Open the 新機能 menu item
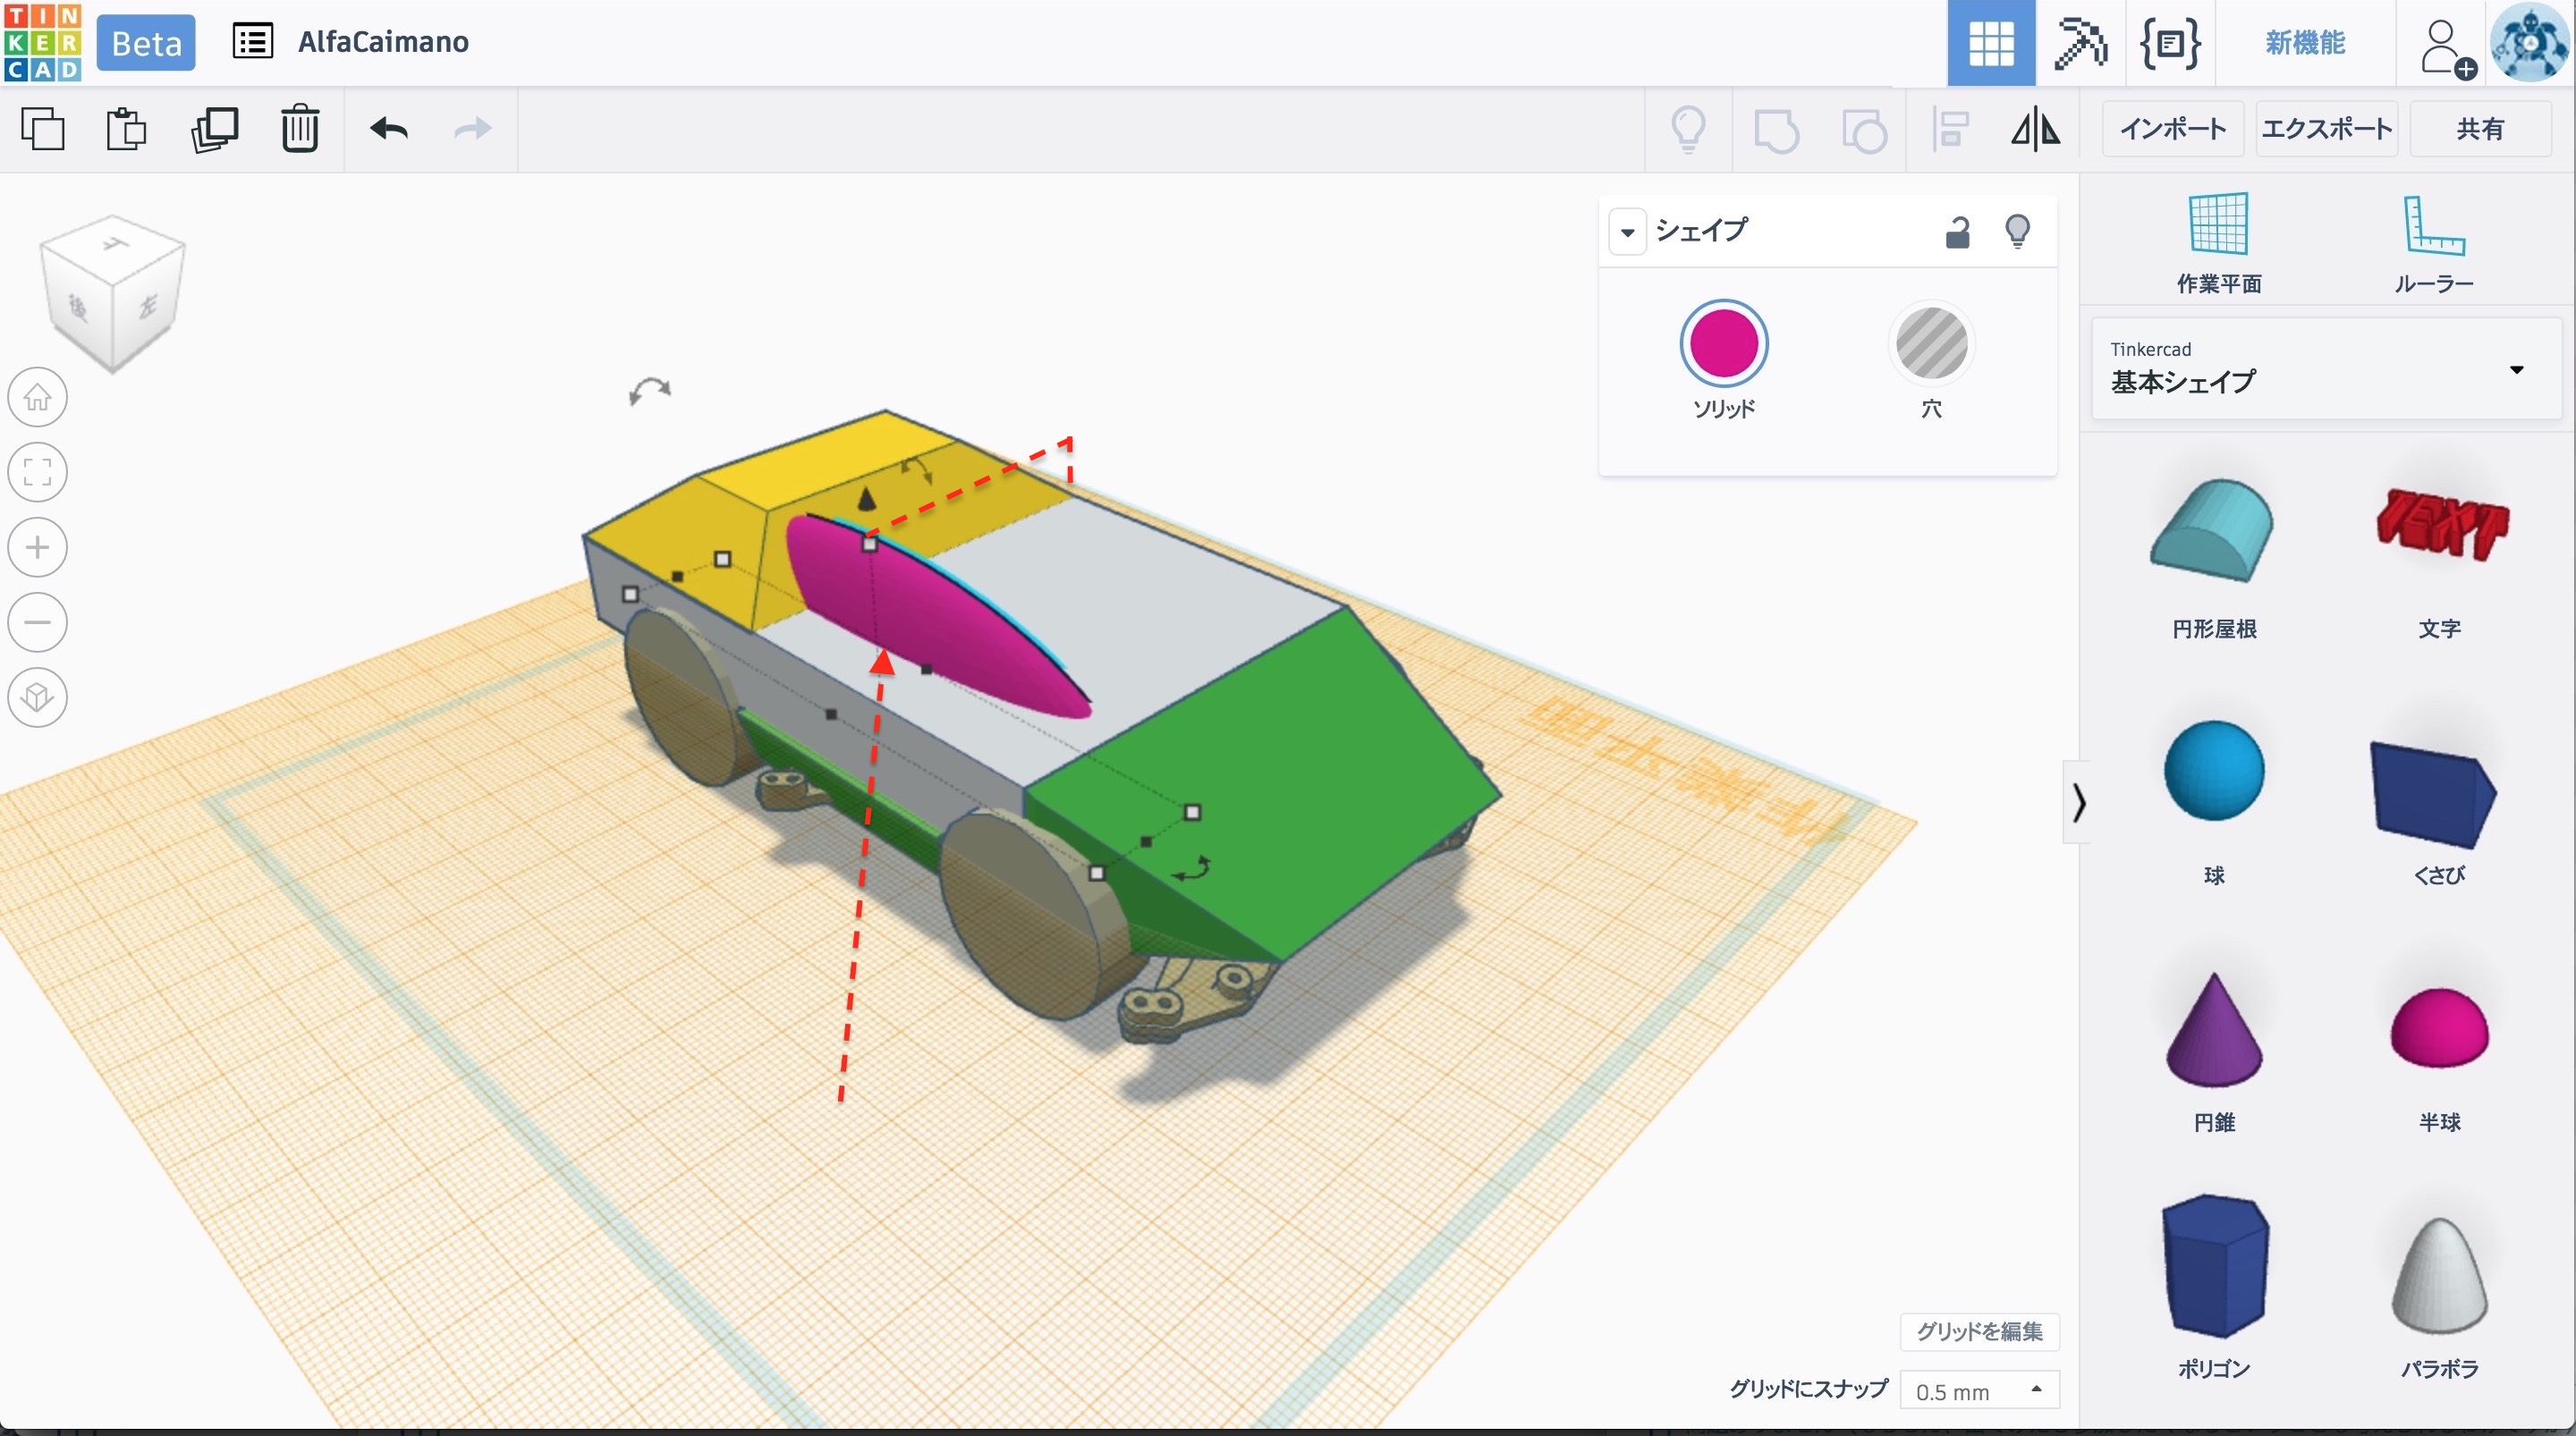 point(2305,43)
